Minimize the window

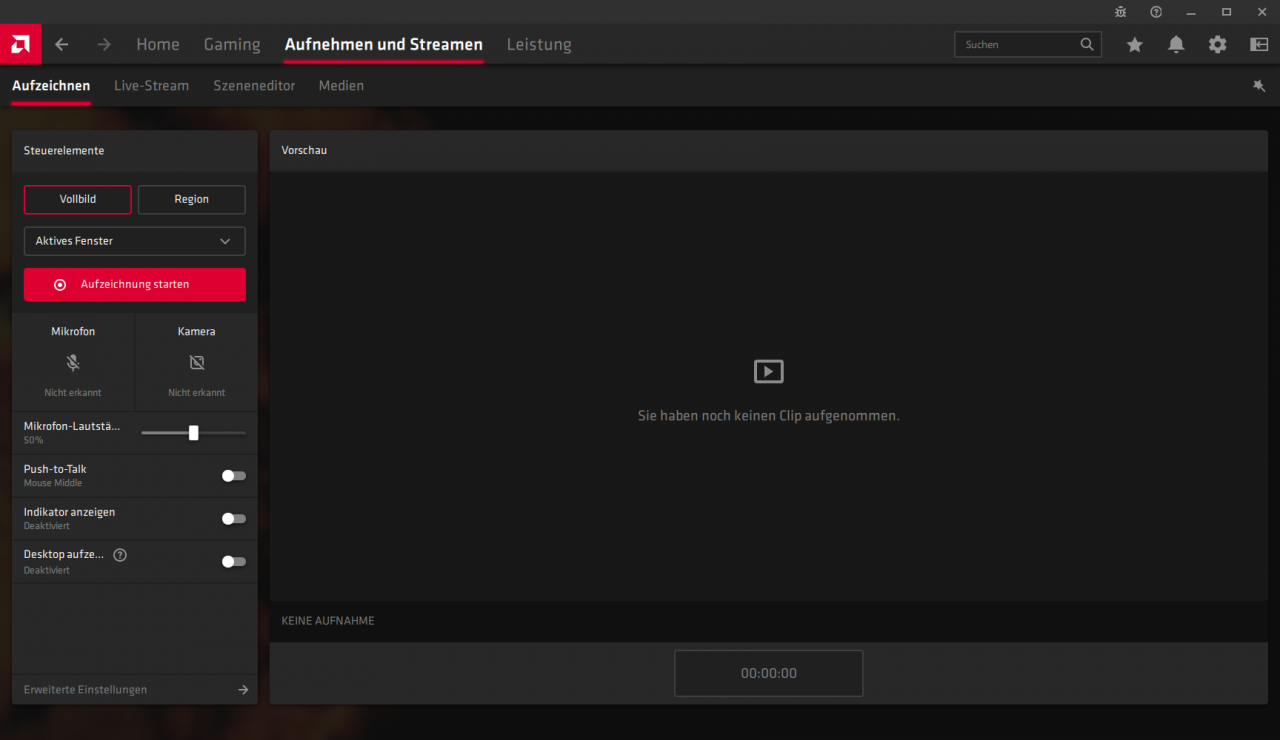click(x=1191, y=12)
